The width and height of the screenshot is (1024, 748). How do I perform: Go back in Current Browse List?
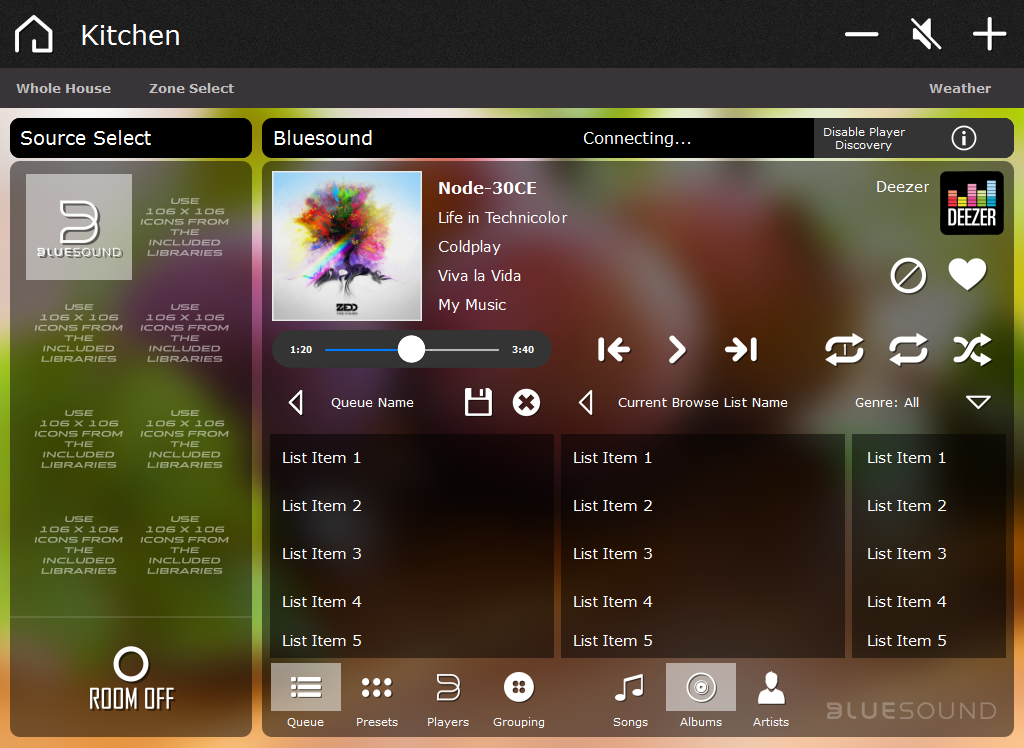(586, 402)
